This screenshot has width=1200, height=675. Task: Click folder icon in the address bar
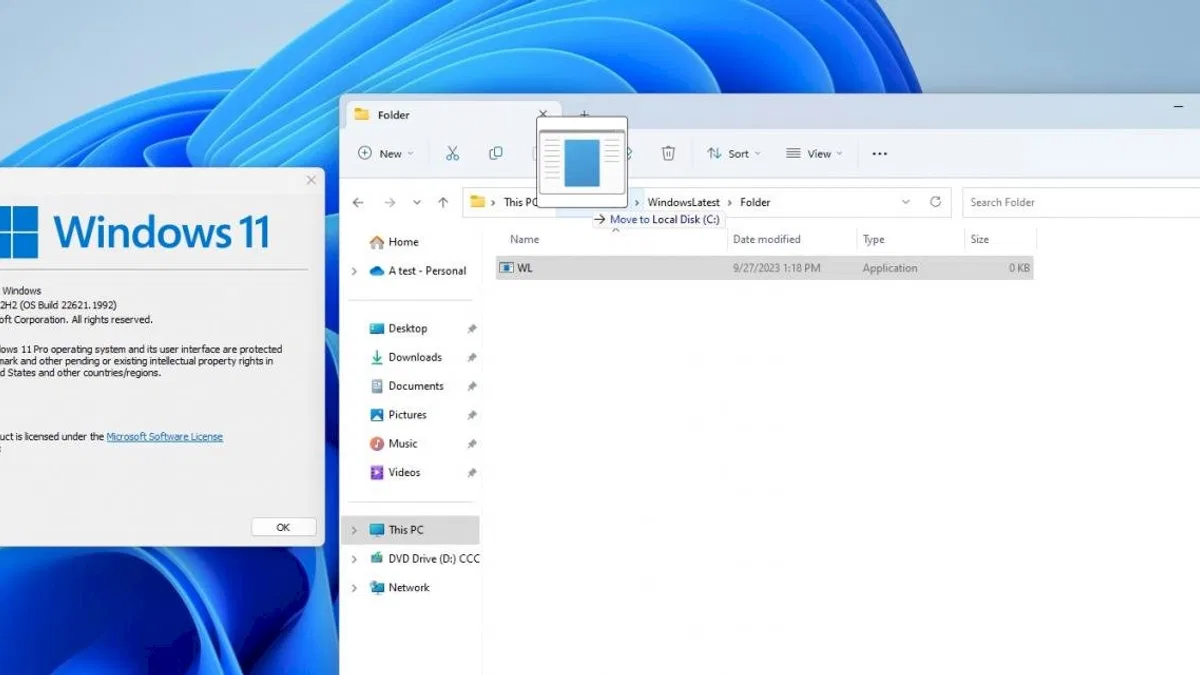point(478,202)
